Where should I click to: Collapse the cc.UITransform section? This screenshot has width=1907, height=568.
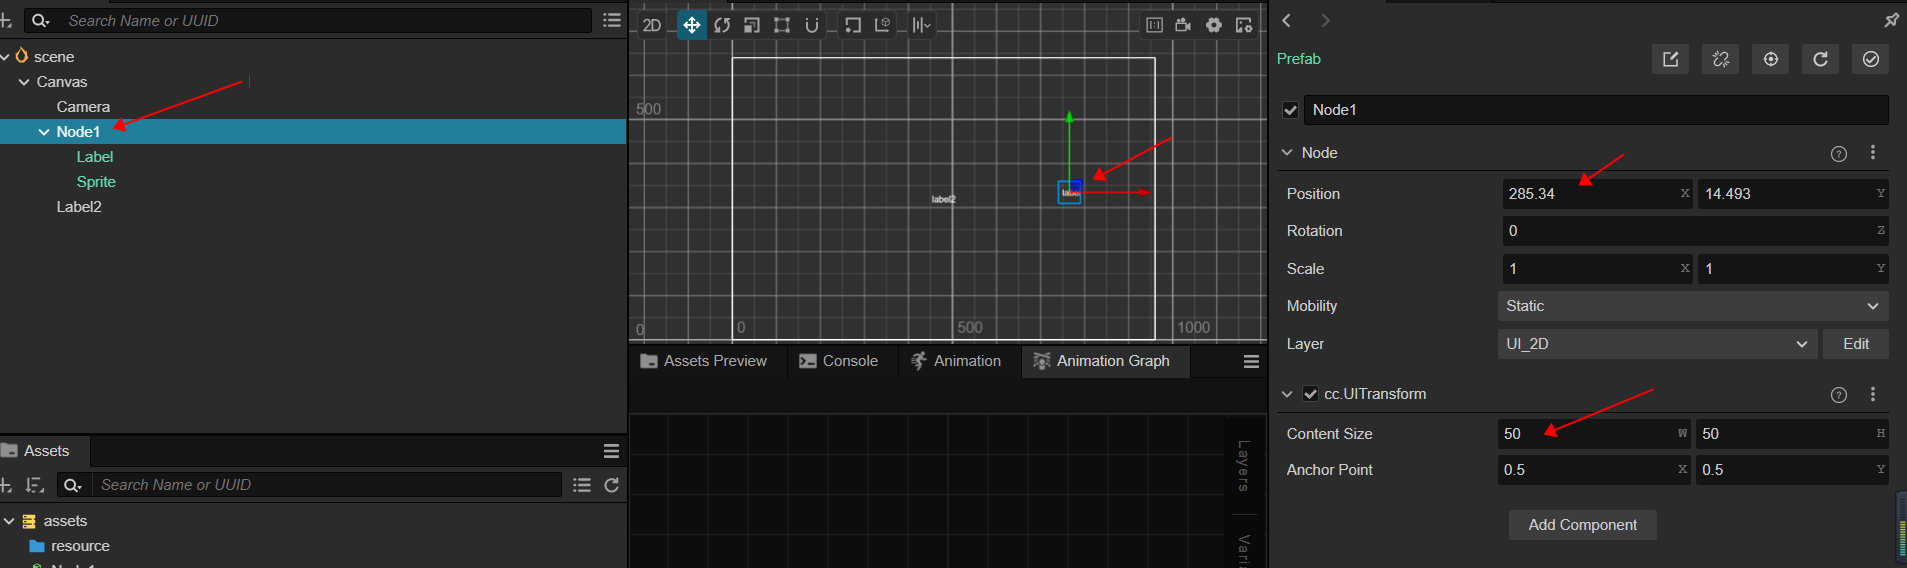(x=1287, y=394)
